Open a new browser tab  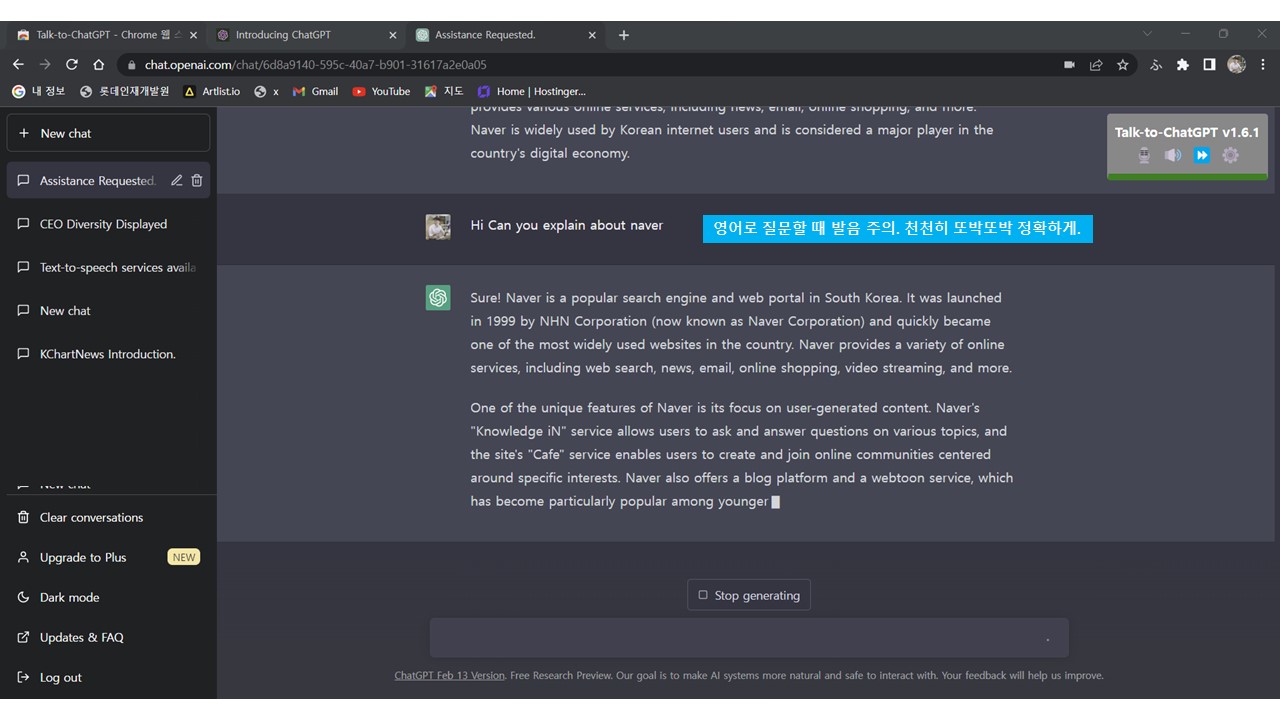[x=624, y=35]
